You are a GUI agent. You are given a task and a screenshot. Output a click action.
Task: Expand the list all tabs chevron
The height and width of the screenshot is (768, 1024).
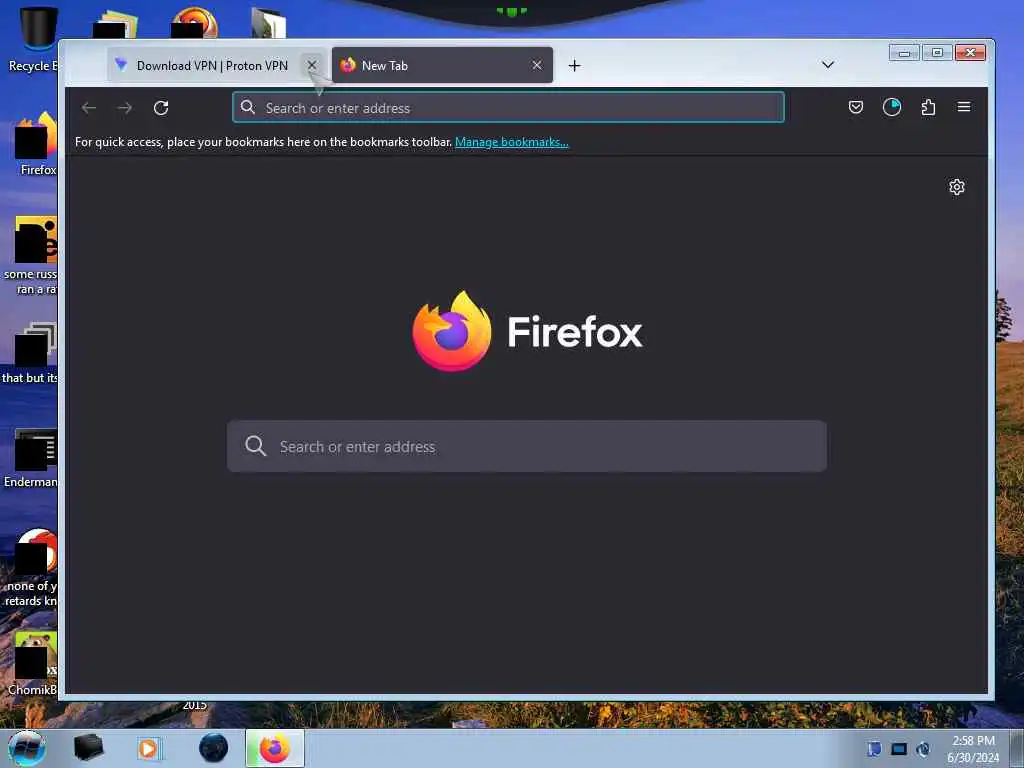pos(827,65)
